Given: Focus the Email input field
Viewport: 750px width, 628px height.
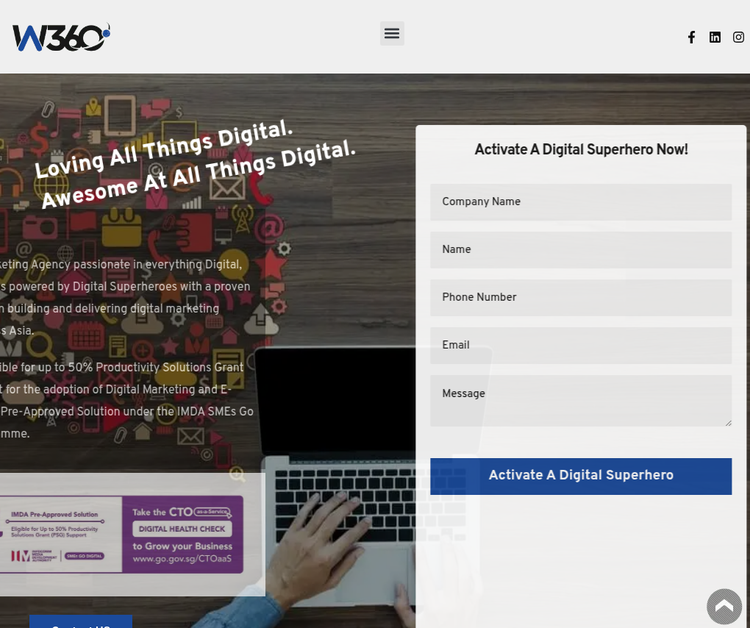Looking at the screenshot, I should (x=581, y=345).
